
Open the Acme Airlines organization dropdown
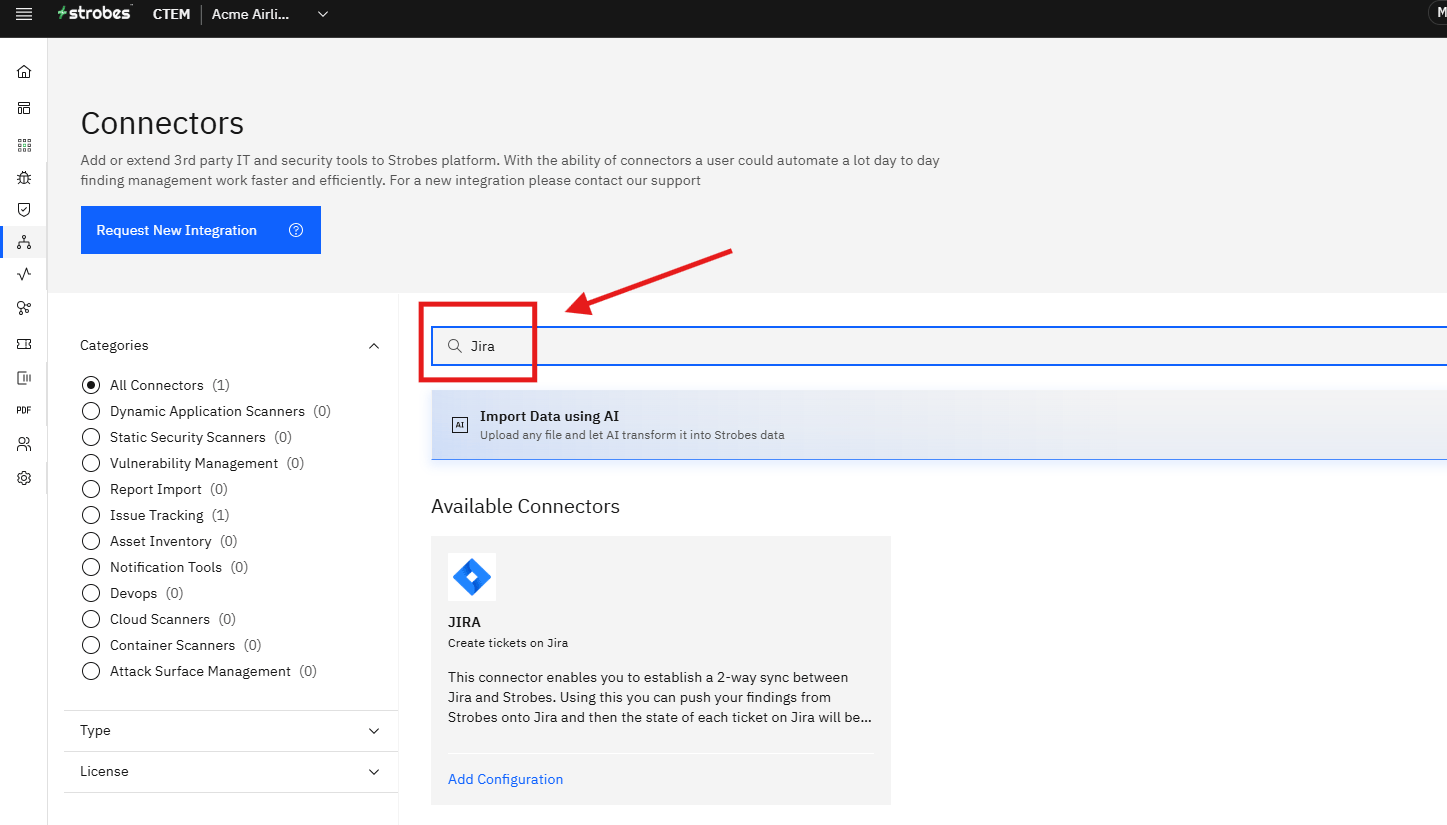tap(270, 14)
